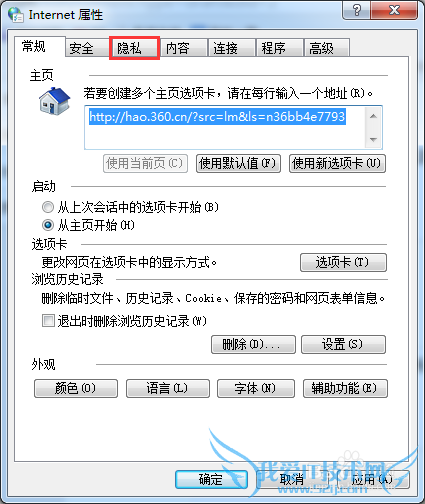The image size is (425, 504).
Task: Open the 连接 tab
Action: click(x=231, y=48)
